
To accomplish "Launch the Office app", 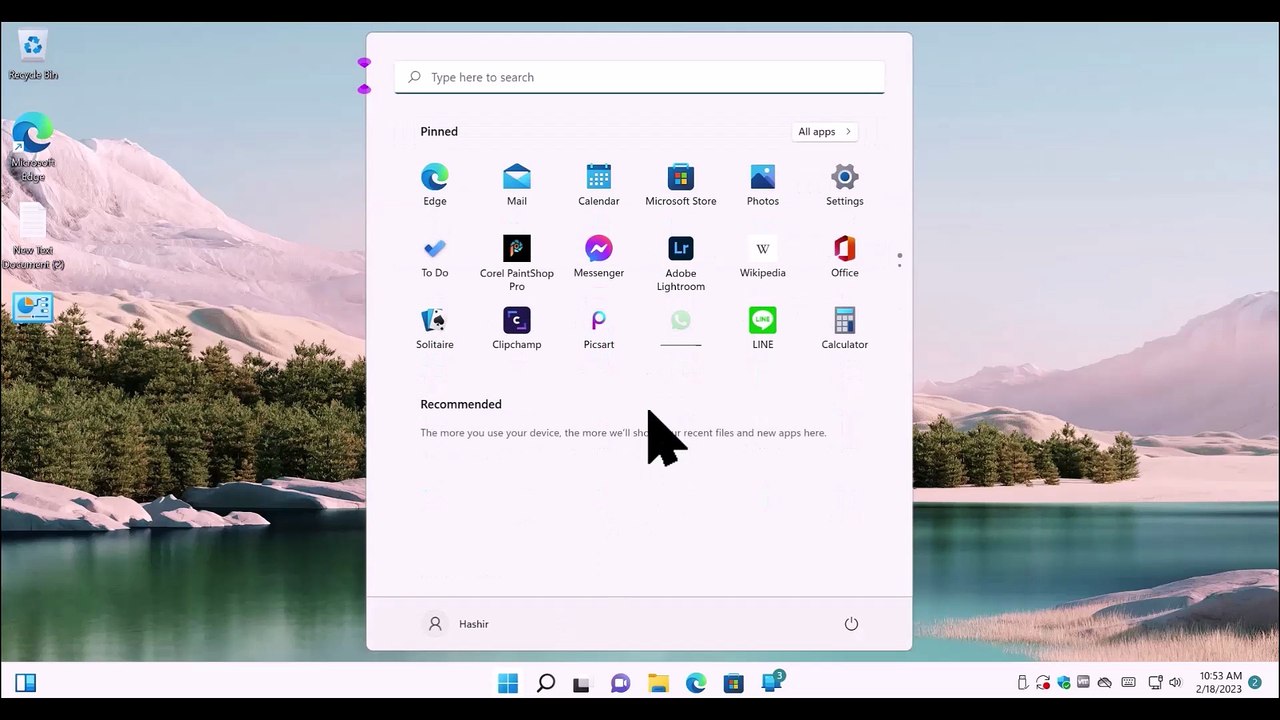I will click(x=844, y=257).
